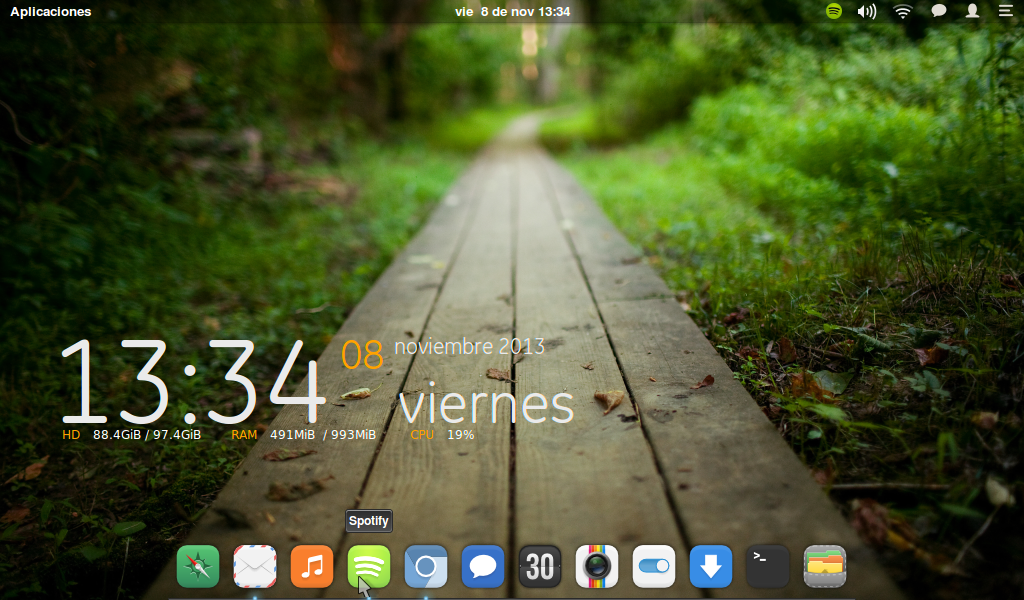The height and width of the screenshot is (600, 1024).
Task: Open the mail envelope app in dock
Action: 255,566
